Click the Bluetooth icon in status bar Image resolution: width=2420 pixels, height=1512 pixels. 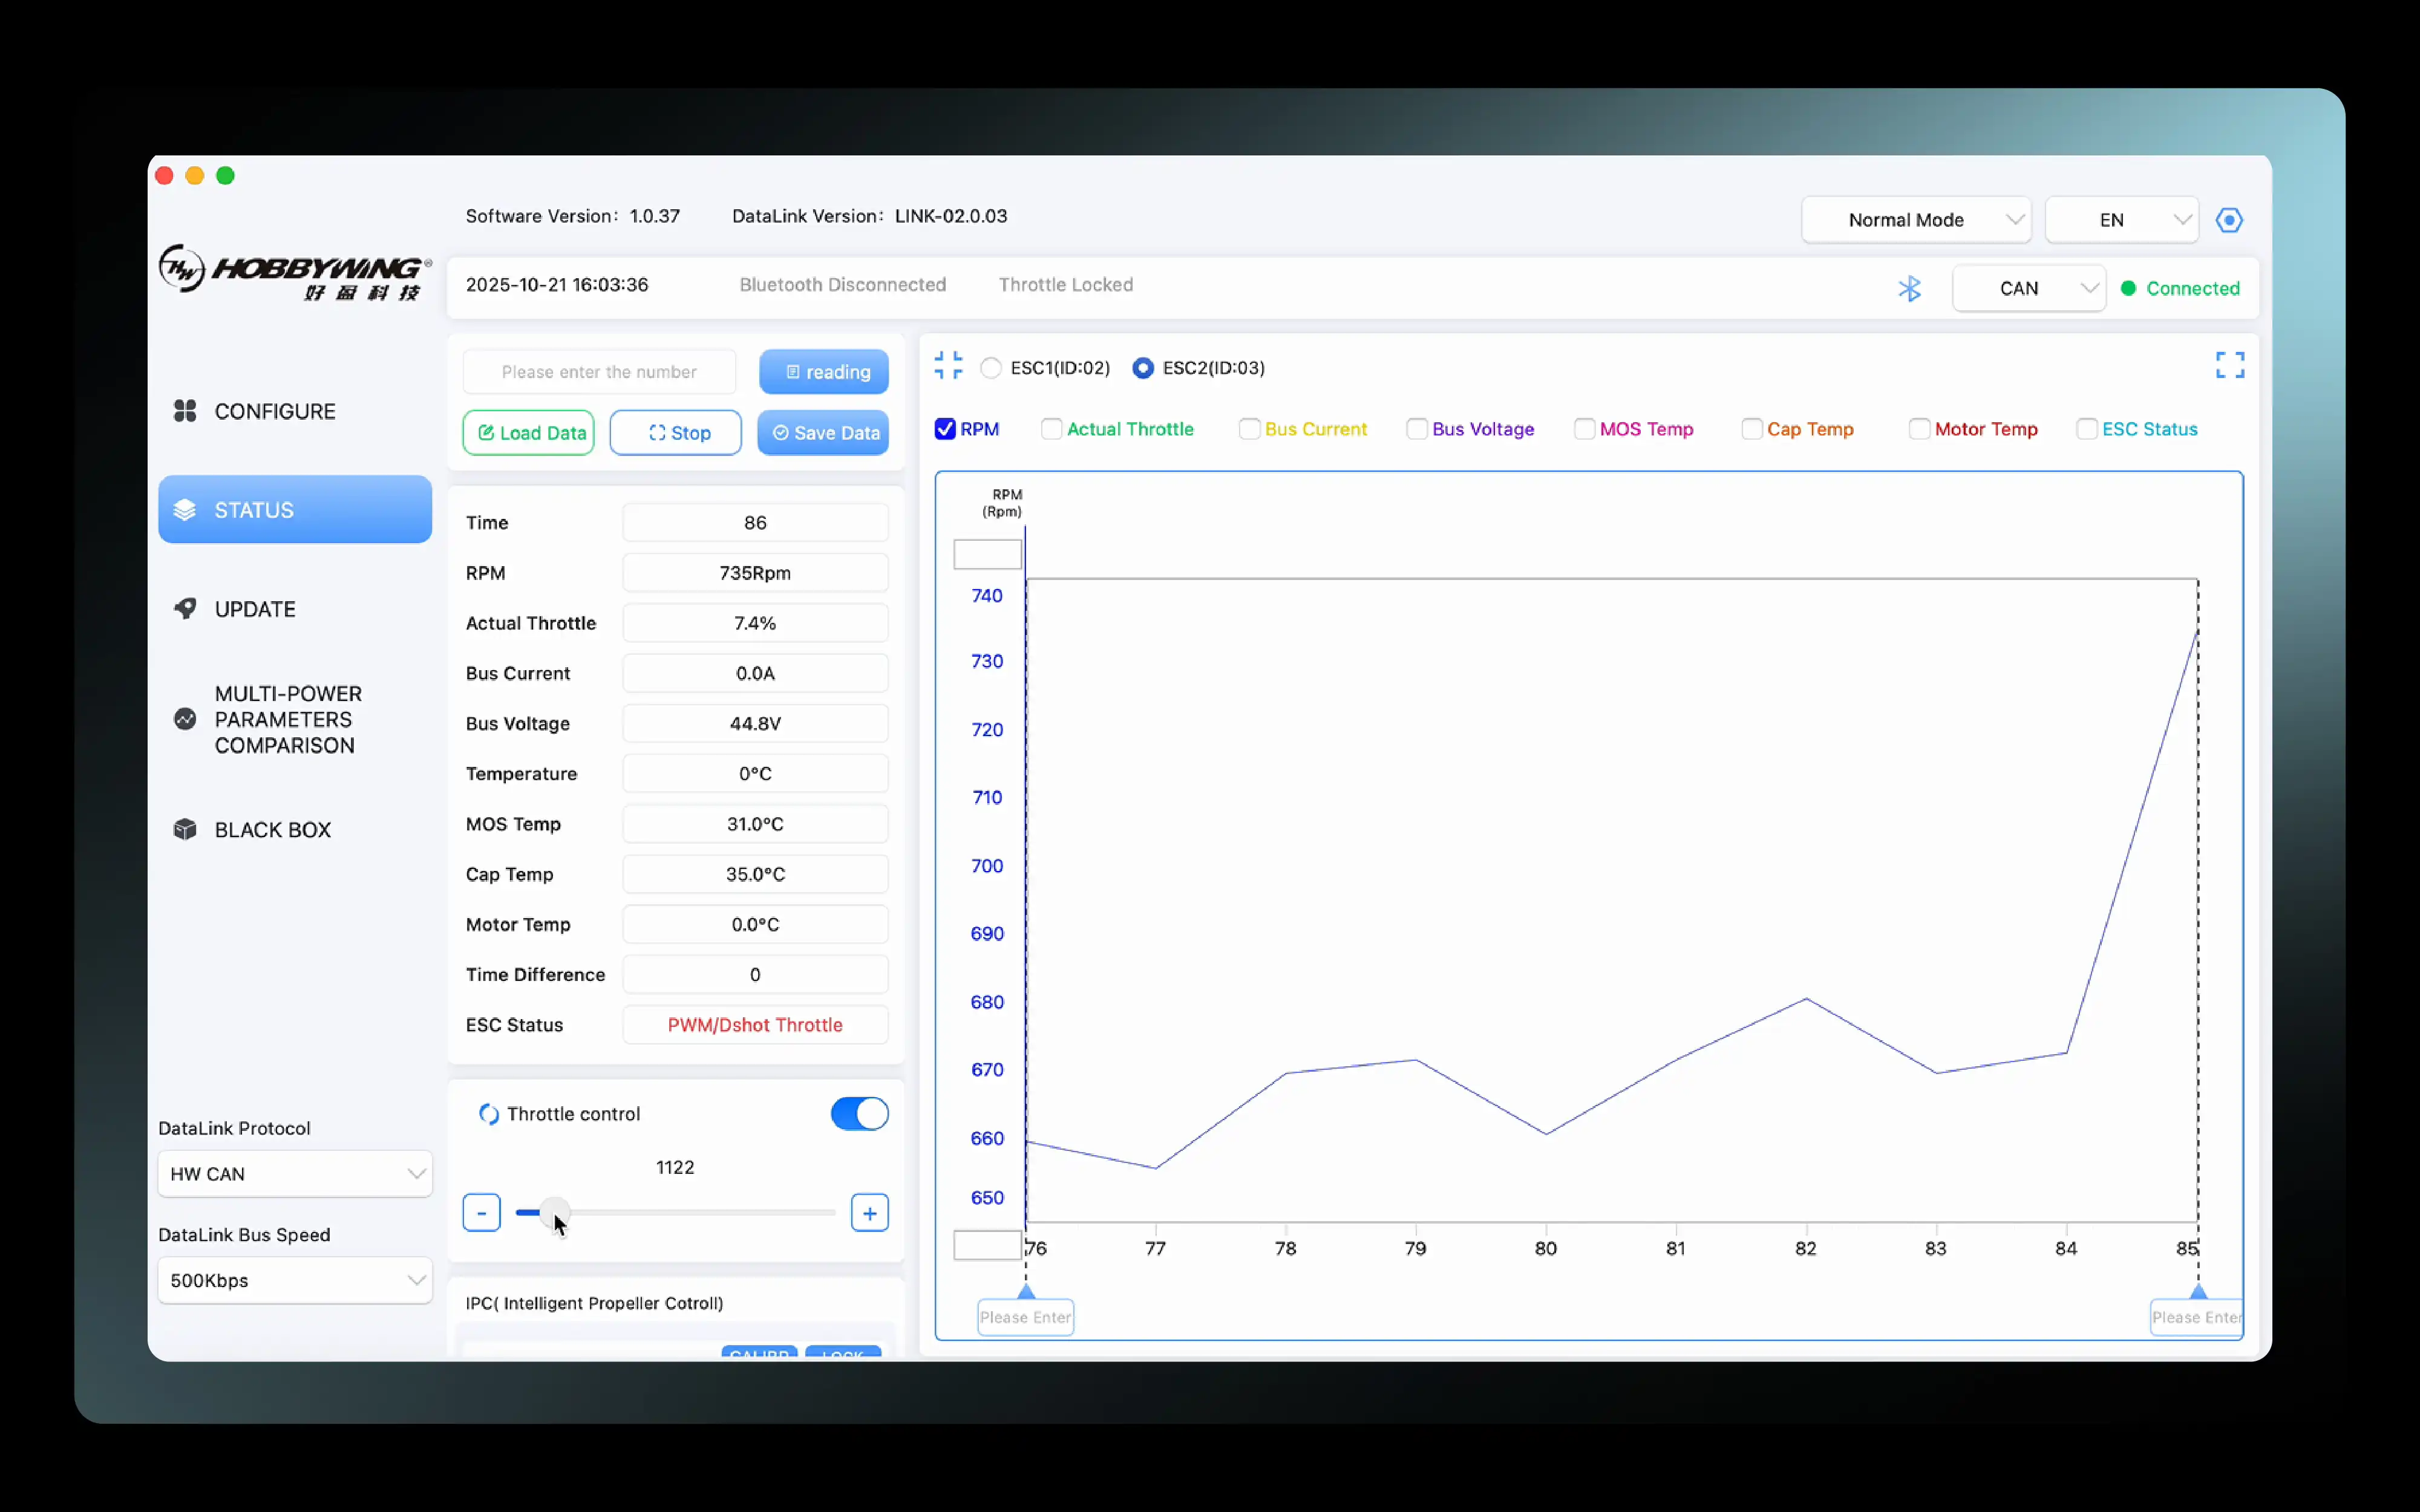pos(1909,289)
